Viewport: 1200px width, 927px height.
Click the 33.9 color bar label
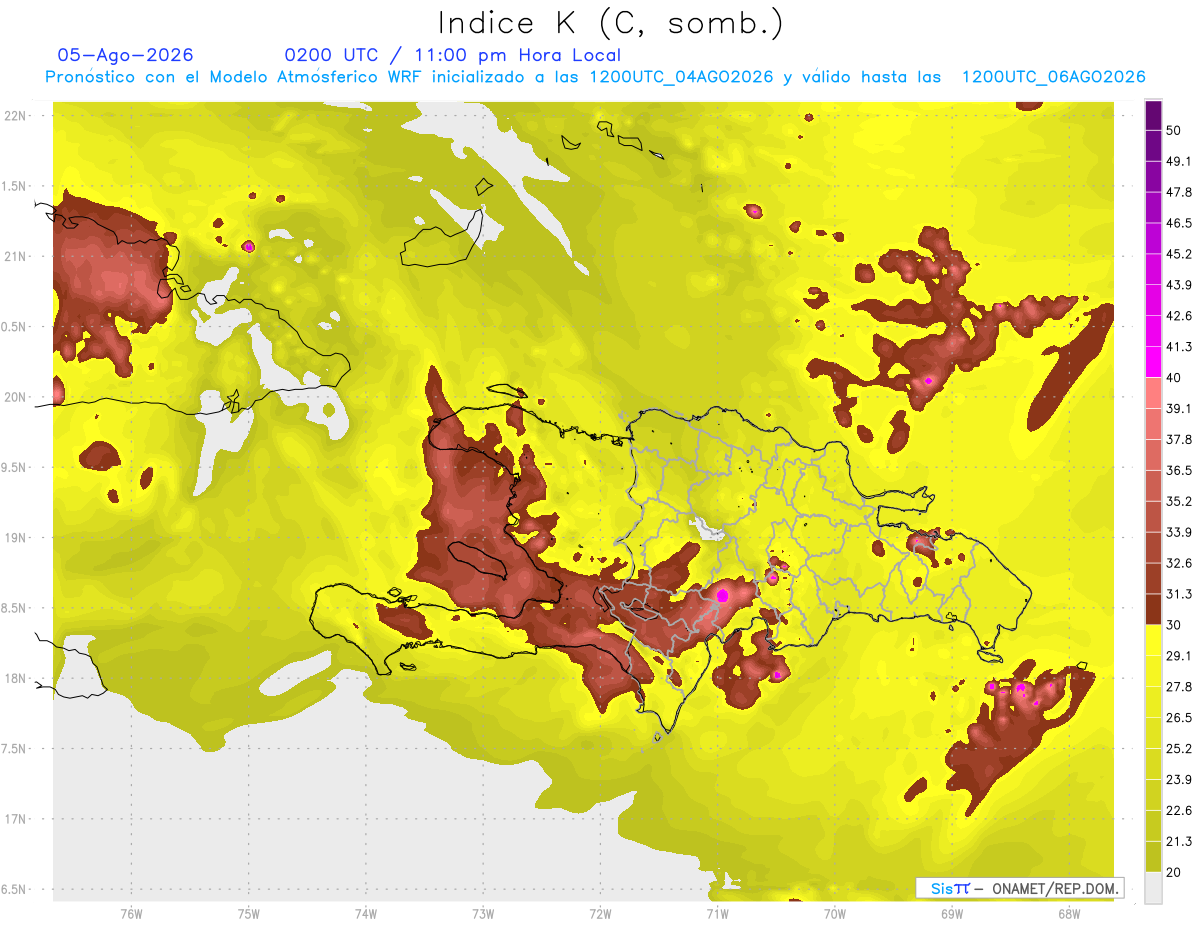(1179, 532)
